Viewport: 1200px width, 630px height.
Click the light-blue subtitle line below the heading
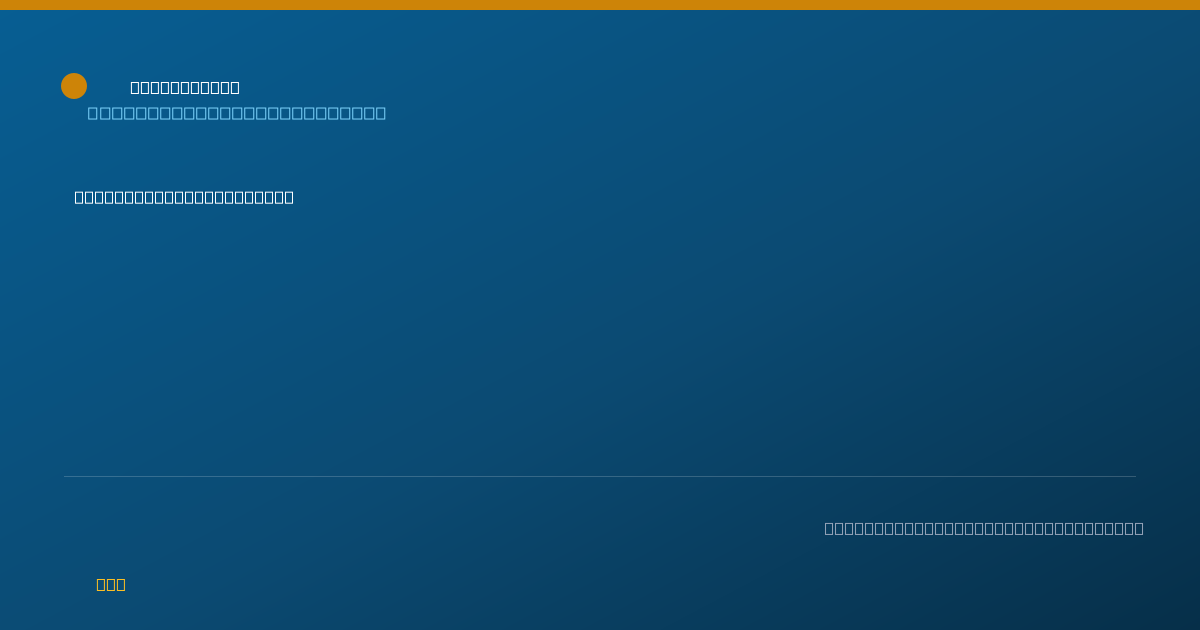[x=237, y=113]
